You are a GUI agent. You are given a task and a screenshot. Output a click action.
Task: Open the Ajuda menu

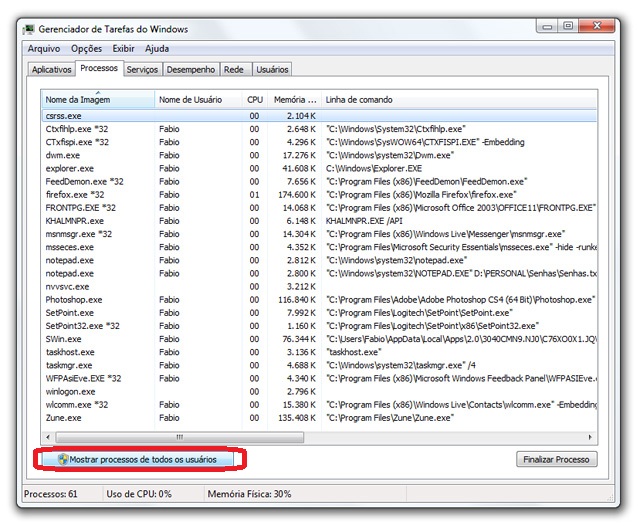(157, 49)
